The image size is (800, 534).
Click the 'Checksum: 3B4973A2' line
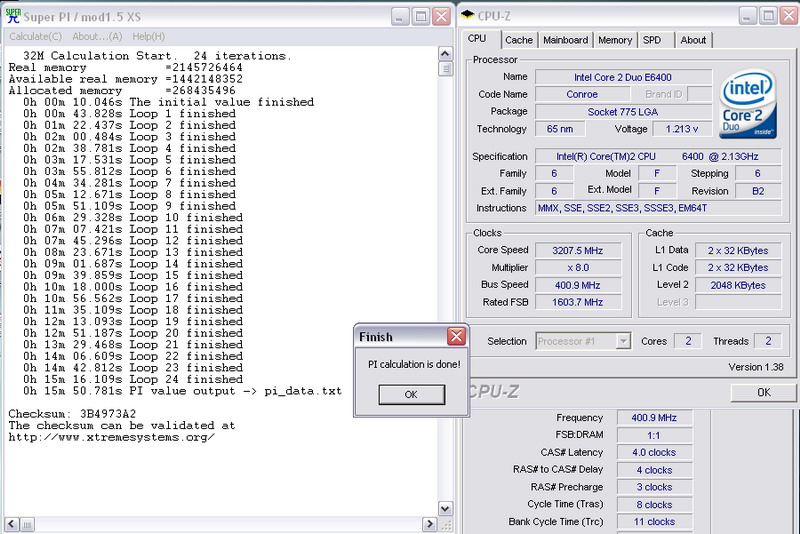(72, 414)
